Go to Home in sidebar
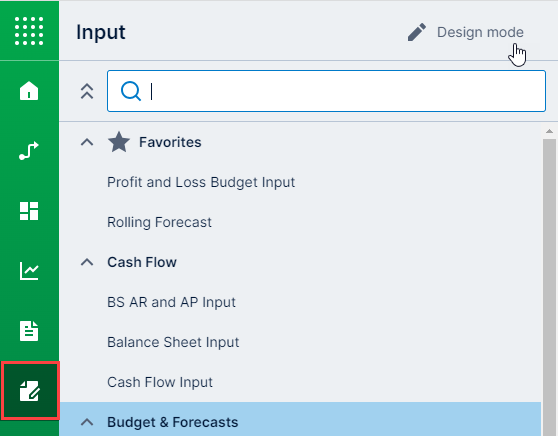The width and height of the screenshot is (558, 436). point(29,90)
